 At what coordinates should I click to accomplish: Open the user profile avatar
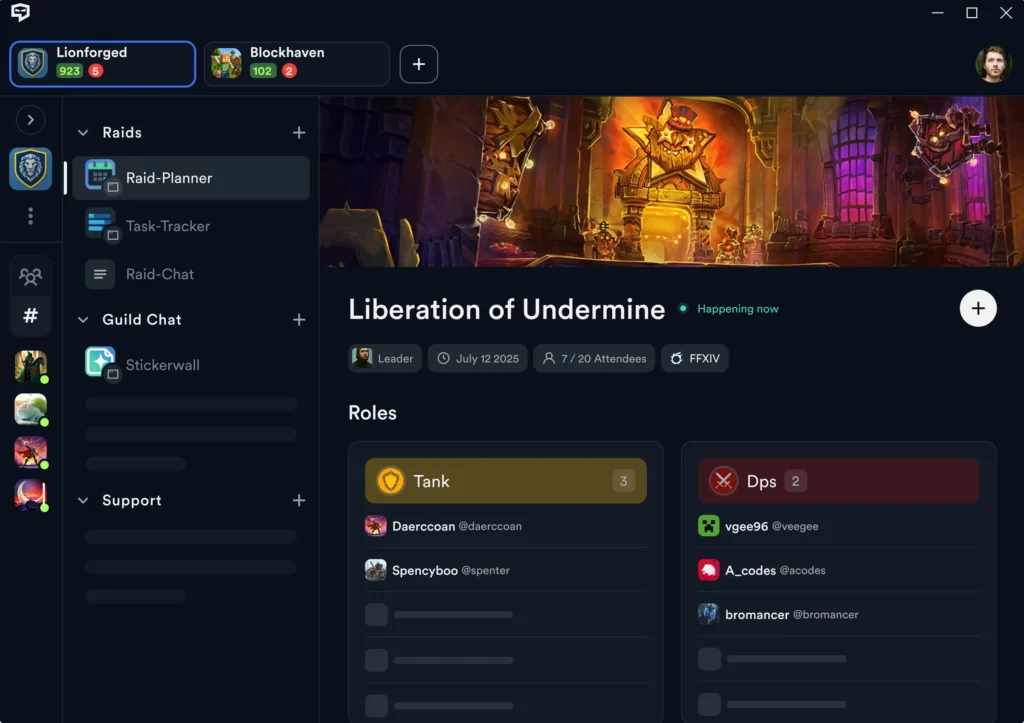point(993,64)
